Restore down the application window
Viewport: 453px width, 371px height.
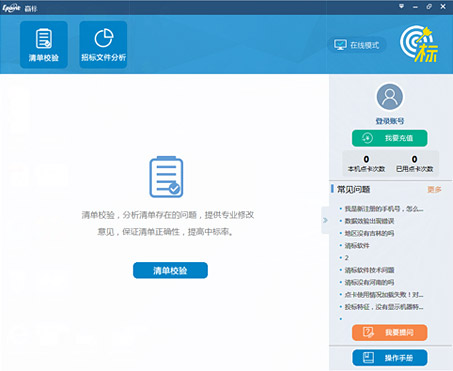pos(429,6)
